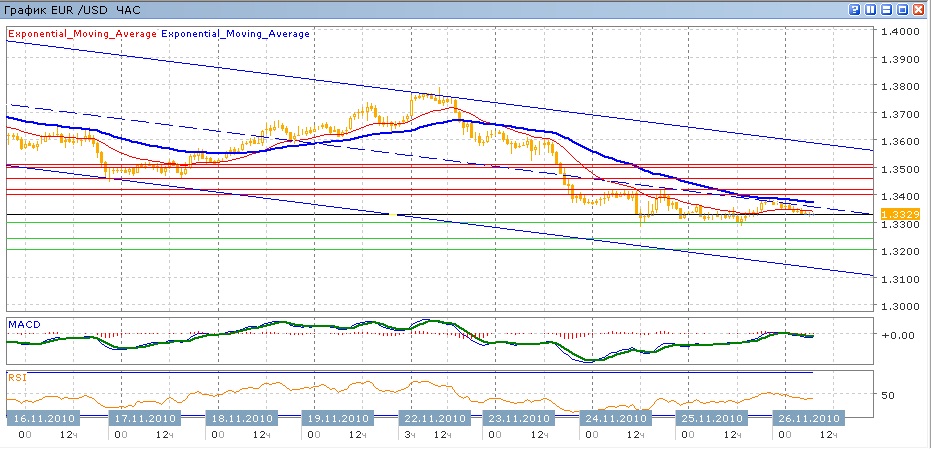Select the 26.11.2010 date marker
Image resolution: width=933 pixels, height=449 pixels.
[806, 418]
